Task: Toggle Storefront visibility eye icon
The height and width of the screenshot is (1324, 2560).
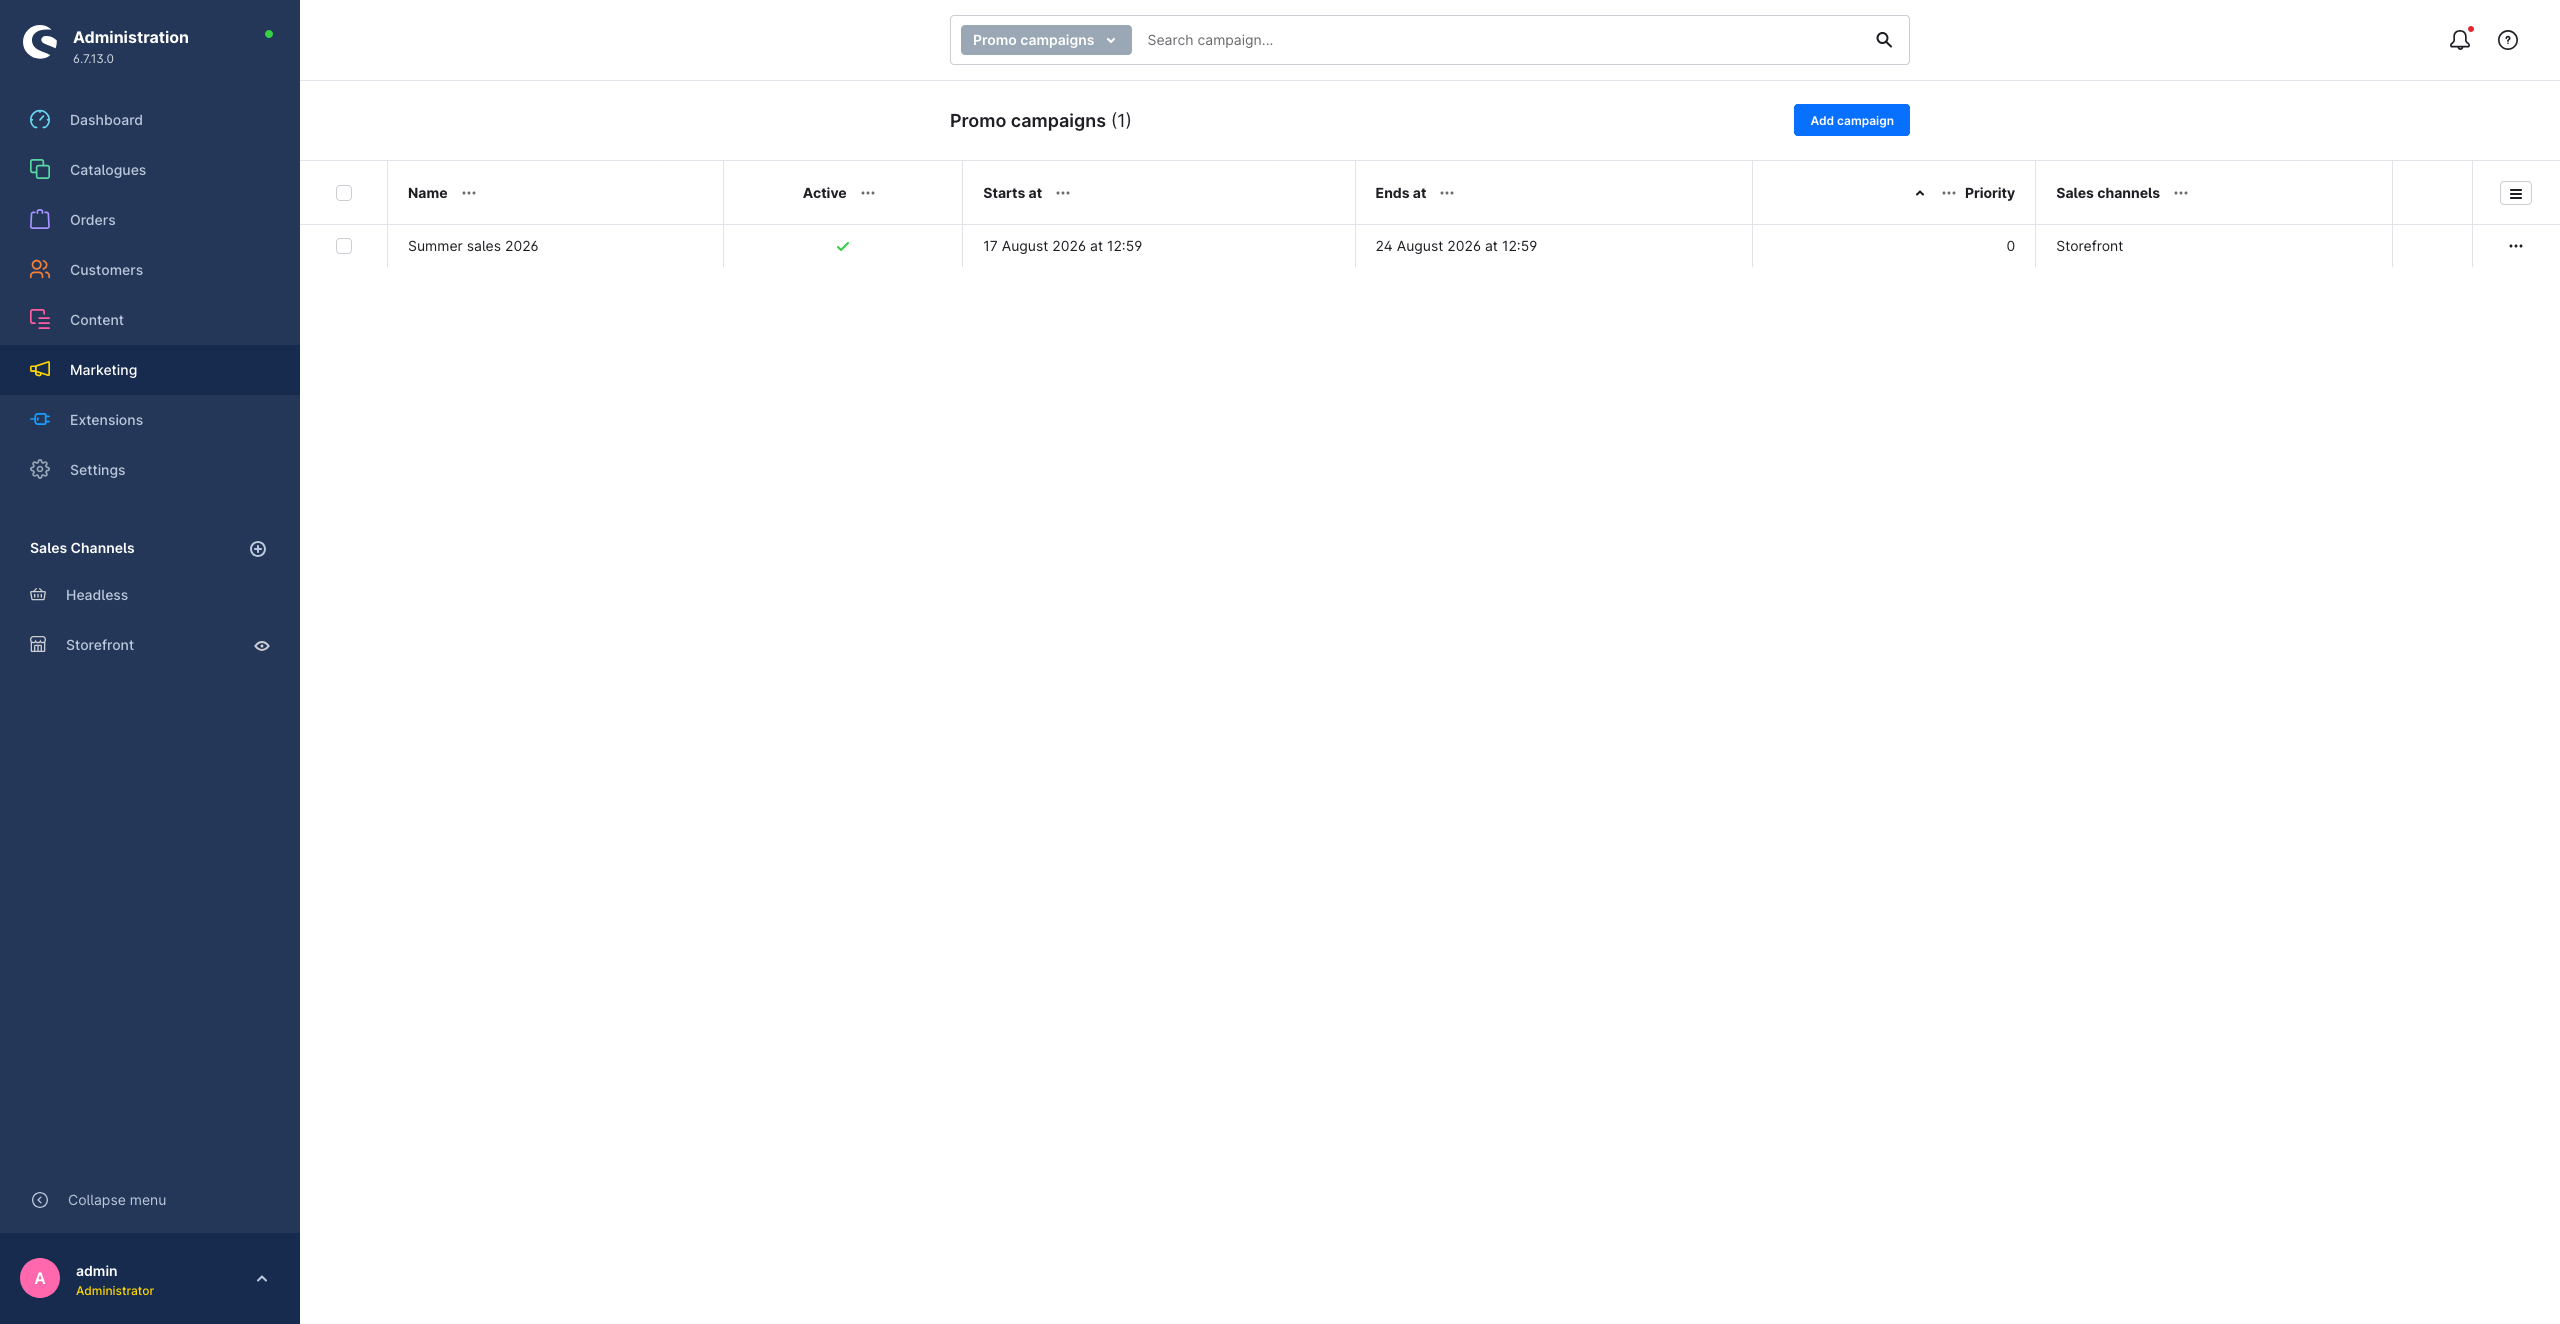Action: click(262, 646)
